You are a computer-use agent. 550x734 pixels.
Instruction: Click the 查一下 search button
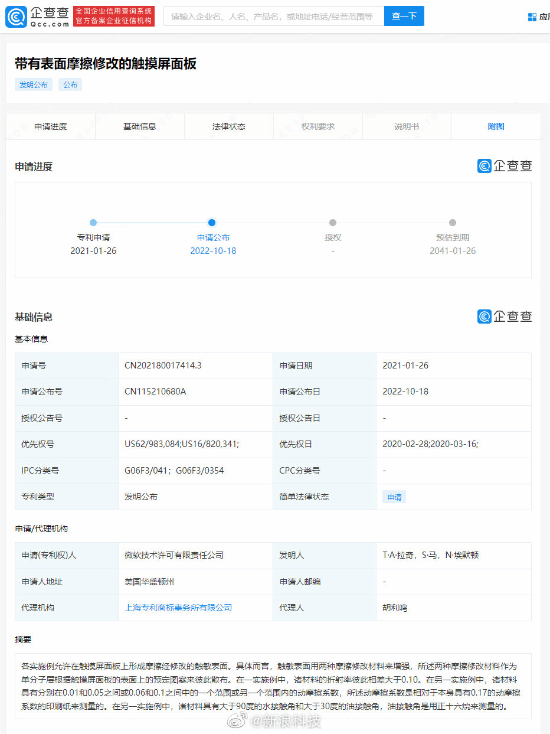pos(404,16)
